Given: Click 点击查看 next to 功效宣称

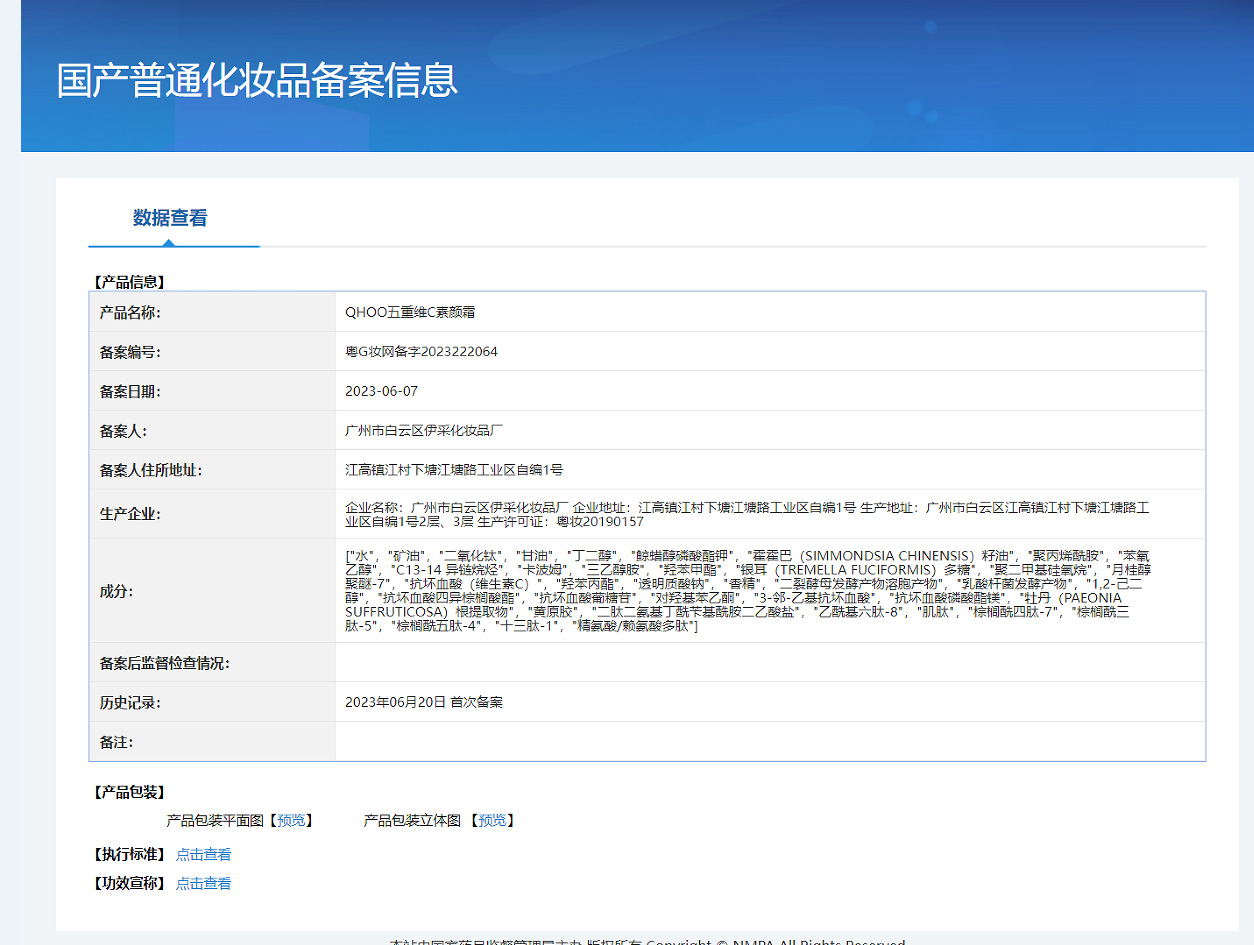Looking at the screenshot, I should click(203, 883).
